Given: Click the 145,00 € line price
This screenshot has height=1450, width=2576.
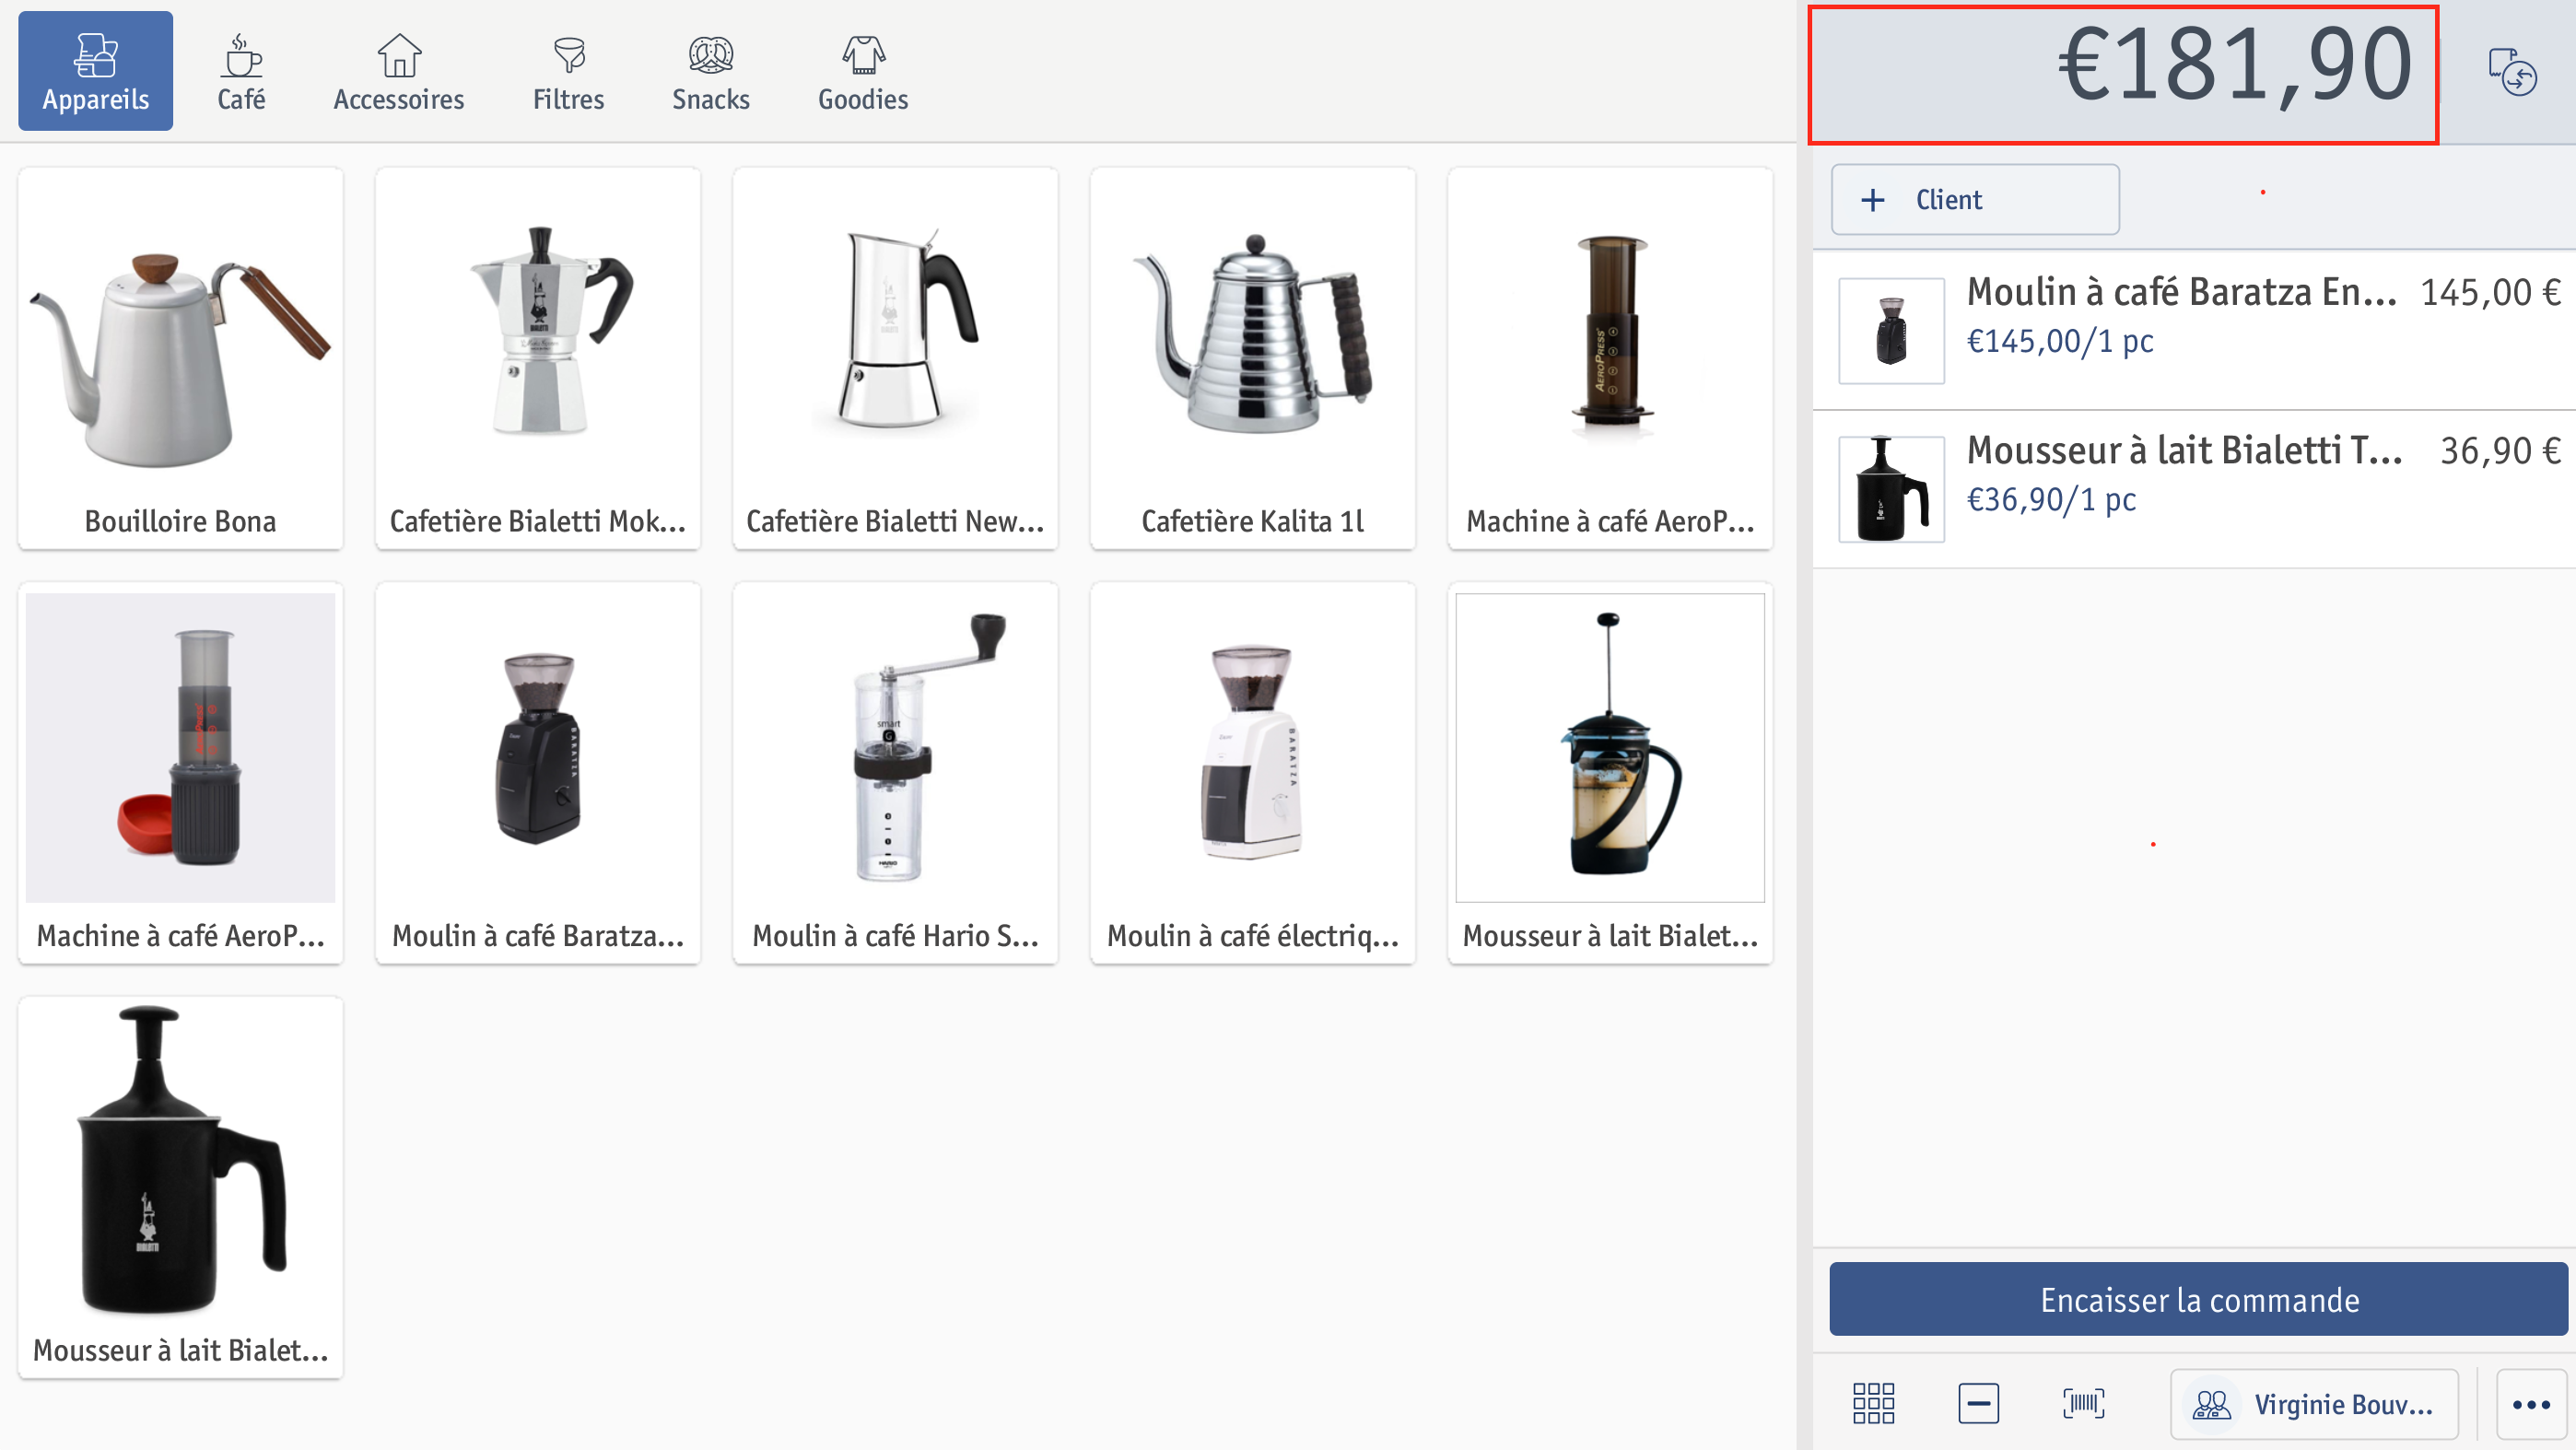Looking at the screenshot, I should 2490,293.
